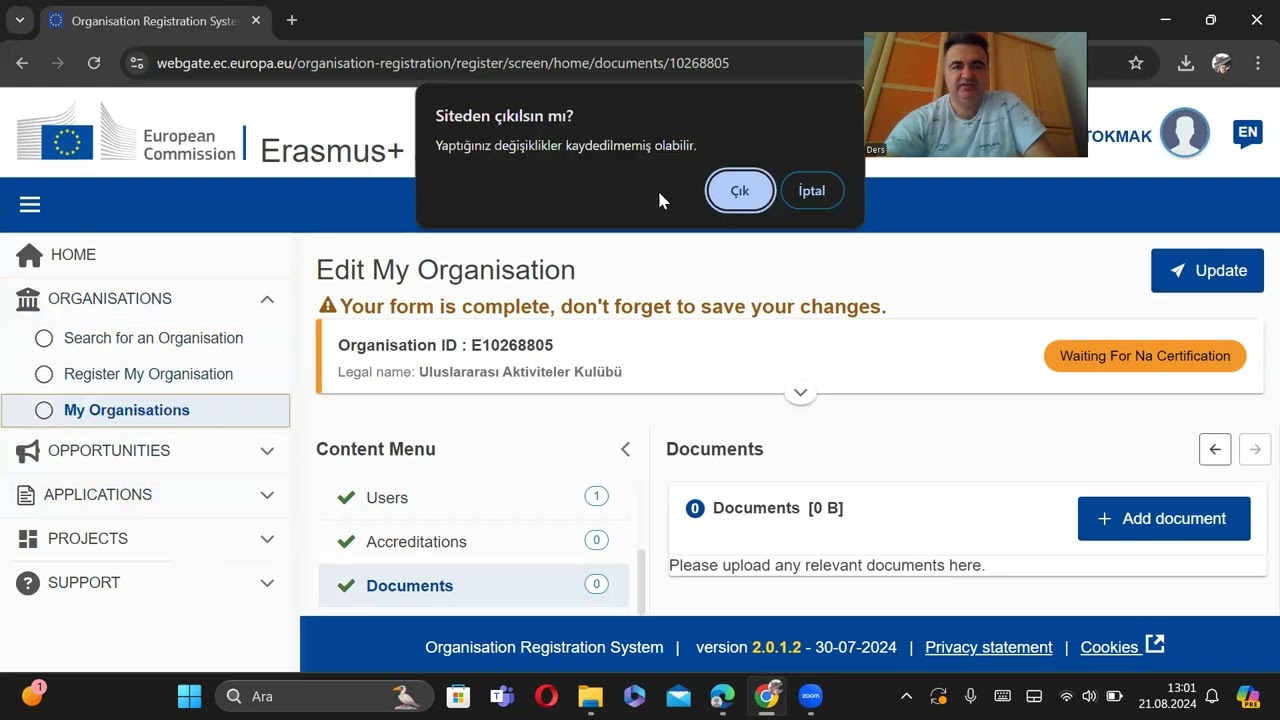Open the Cookies link
1280x720 pixels.
[1122, 647]
